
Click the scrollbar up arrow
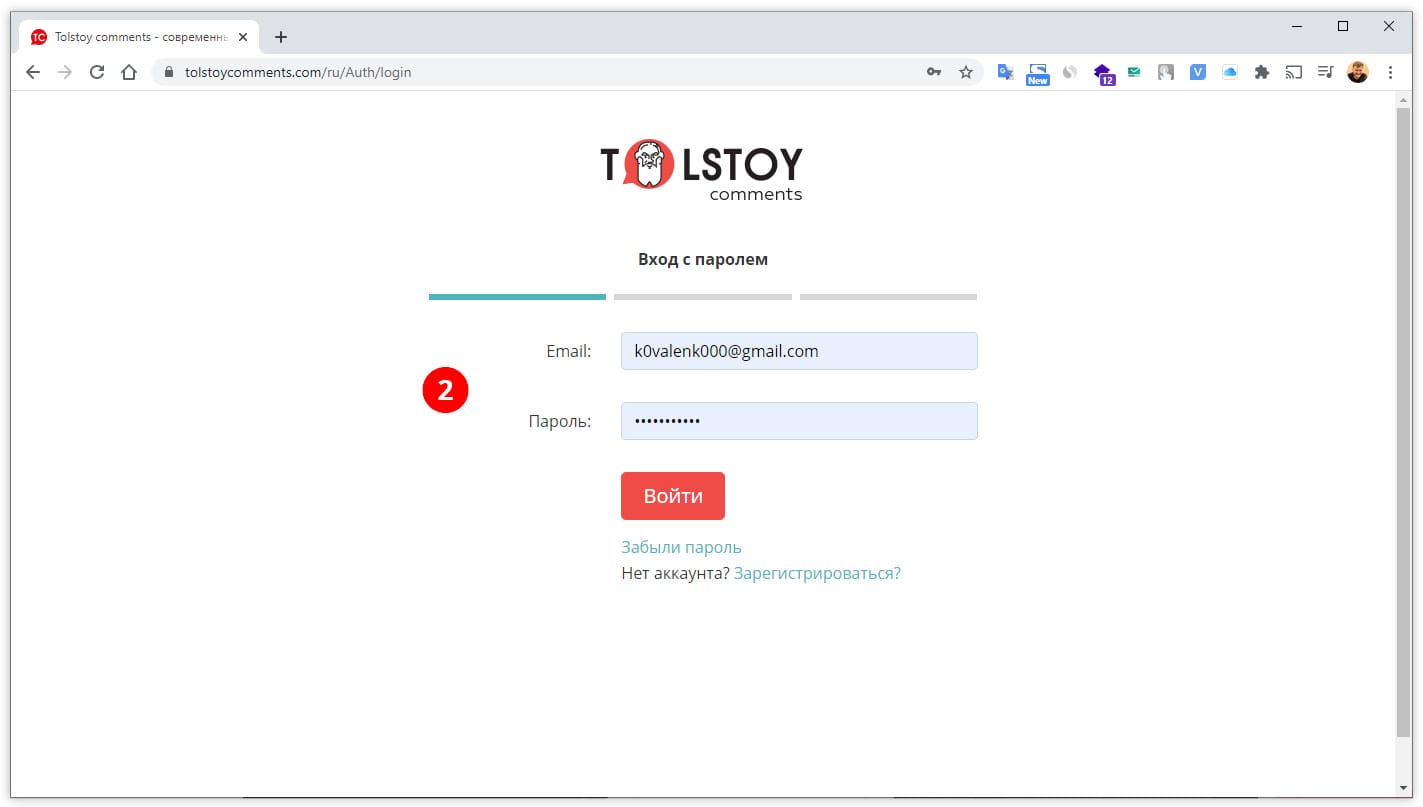click(x=1404, y=100)
